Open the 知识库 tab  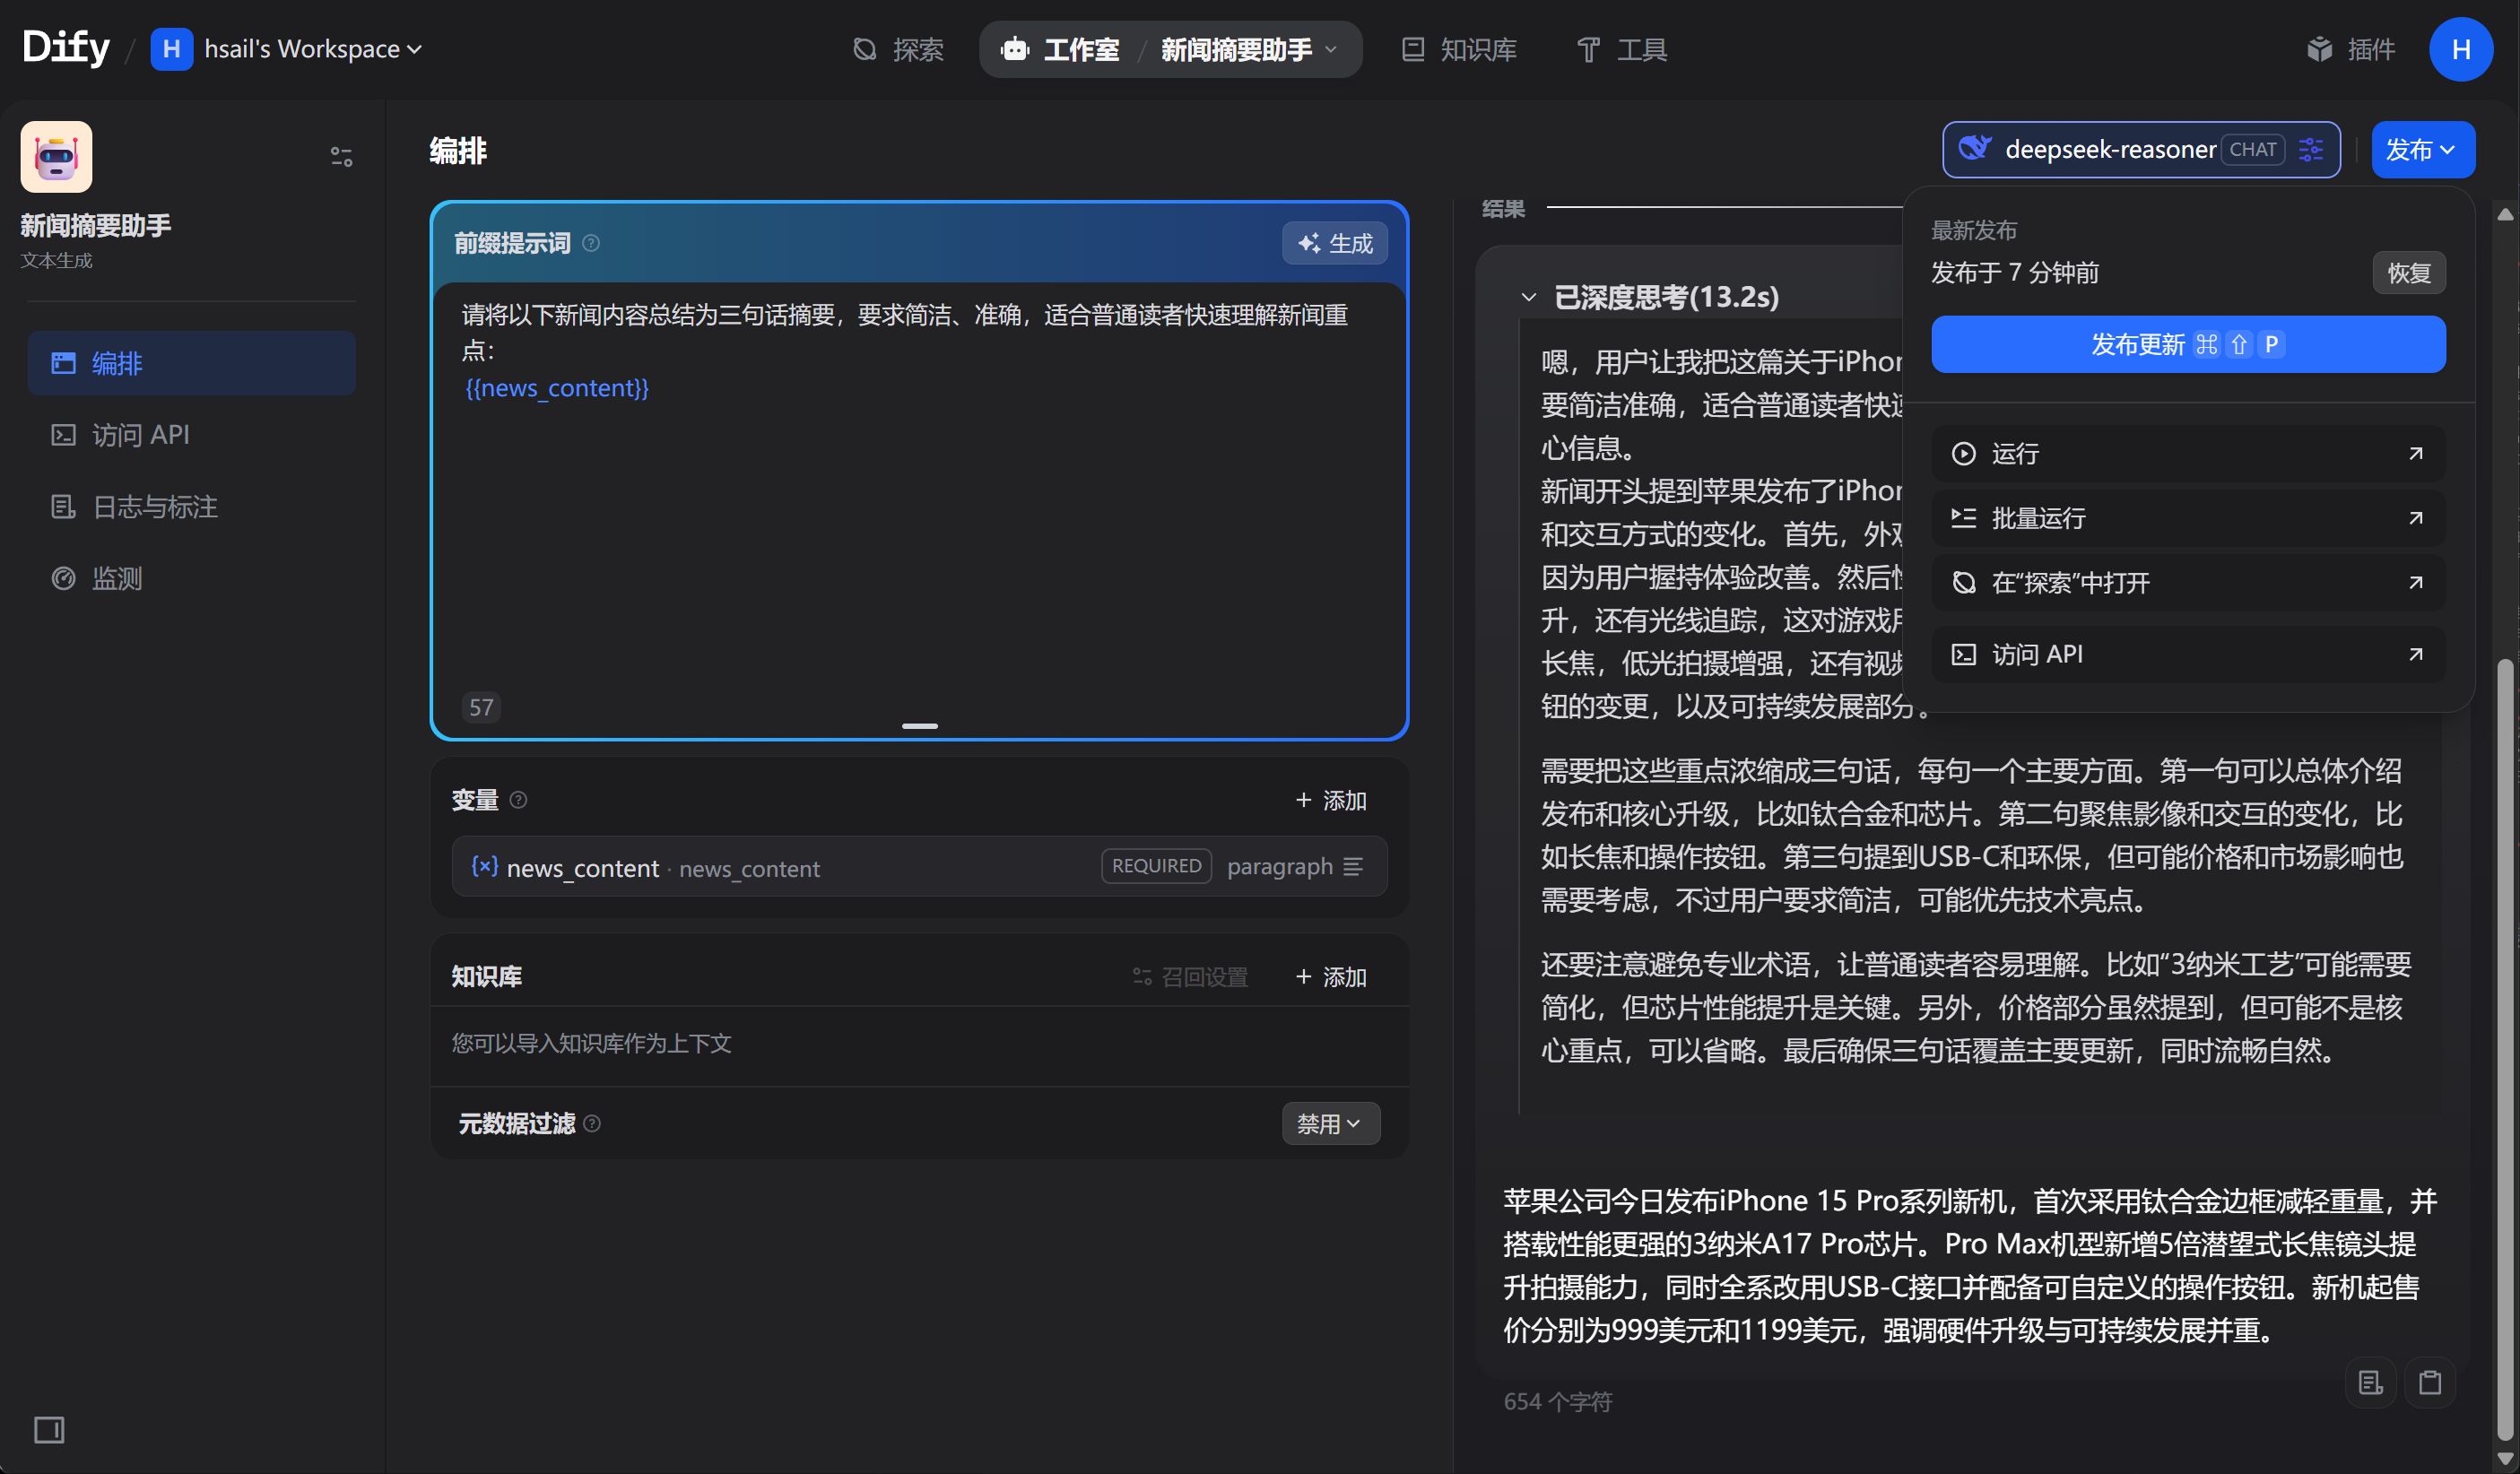coord(1460,49)
